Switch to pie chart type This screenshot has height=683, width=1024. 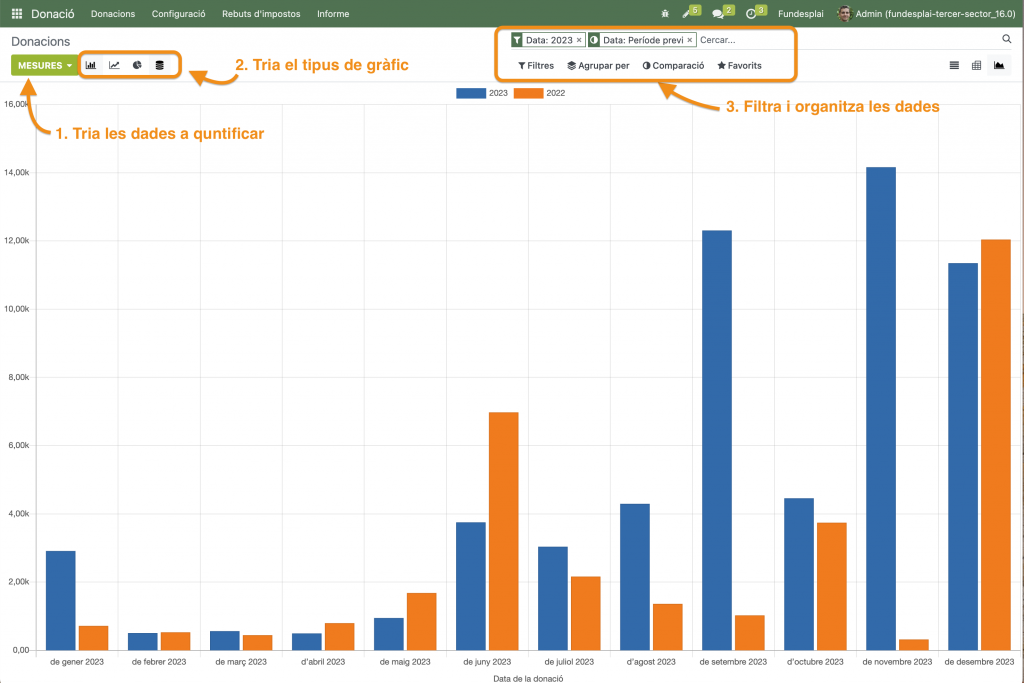[x=137, y=65]
